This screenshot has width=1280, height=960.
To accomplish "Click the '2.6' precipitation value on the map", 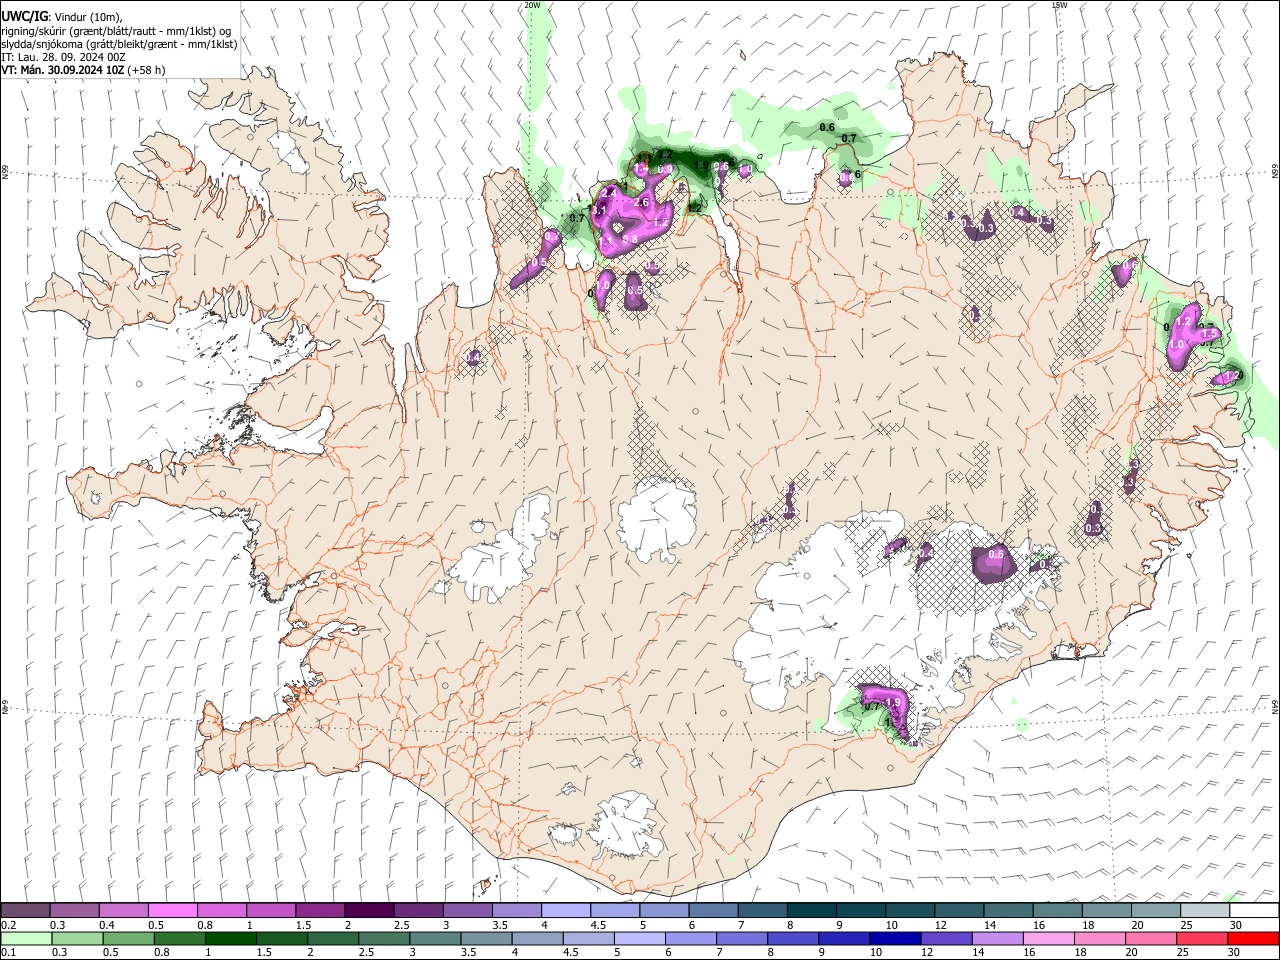I will [x=642, y=202].
